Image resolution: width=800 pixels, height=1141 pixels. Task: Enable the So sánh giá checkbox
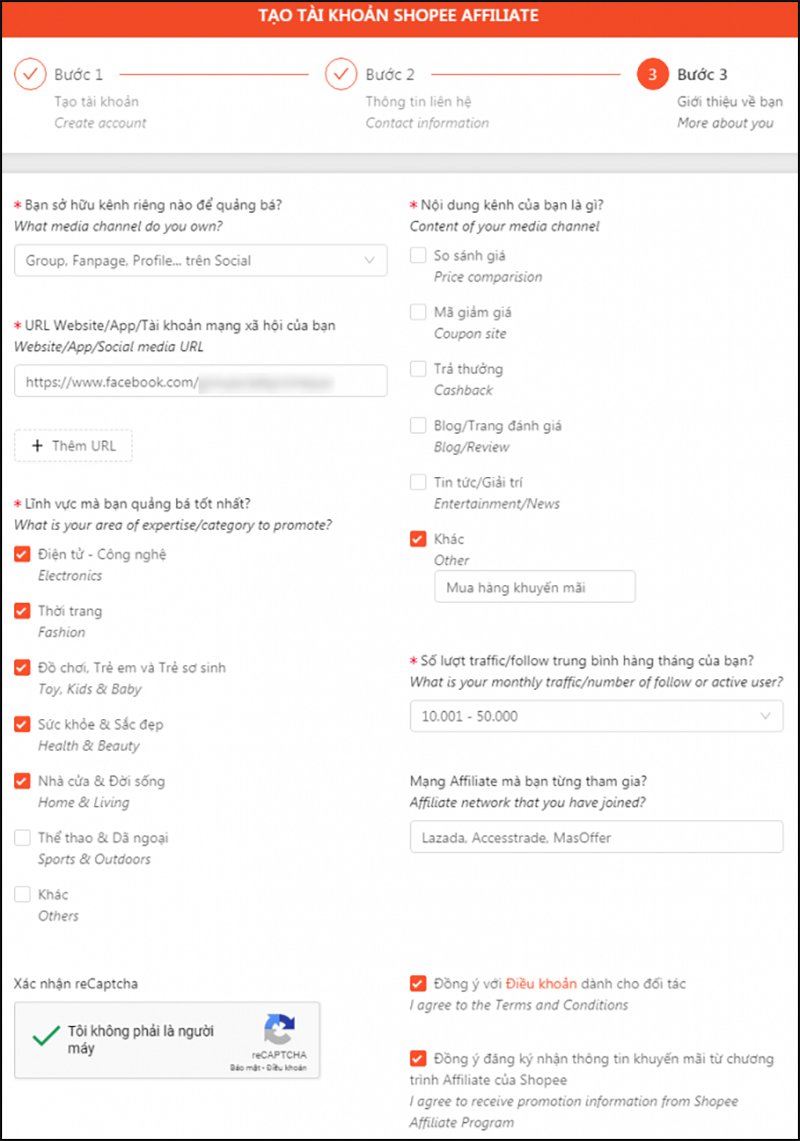pyautogui.click(x=418, y=255)
